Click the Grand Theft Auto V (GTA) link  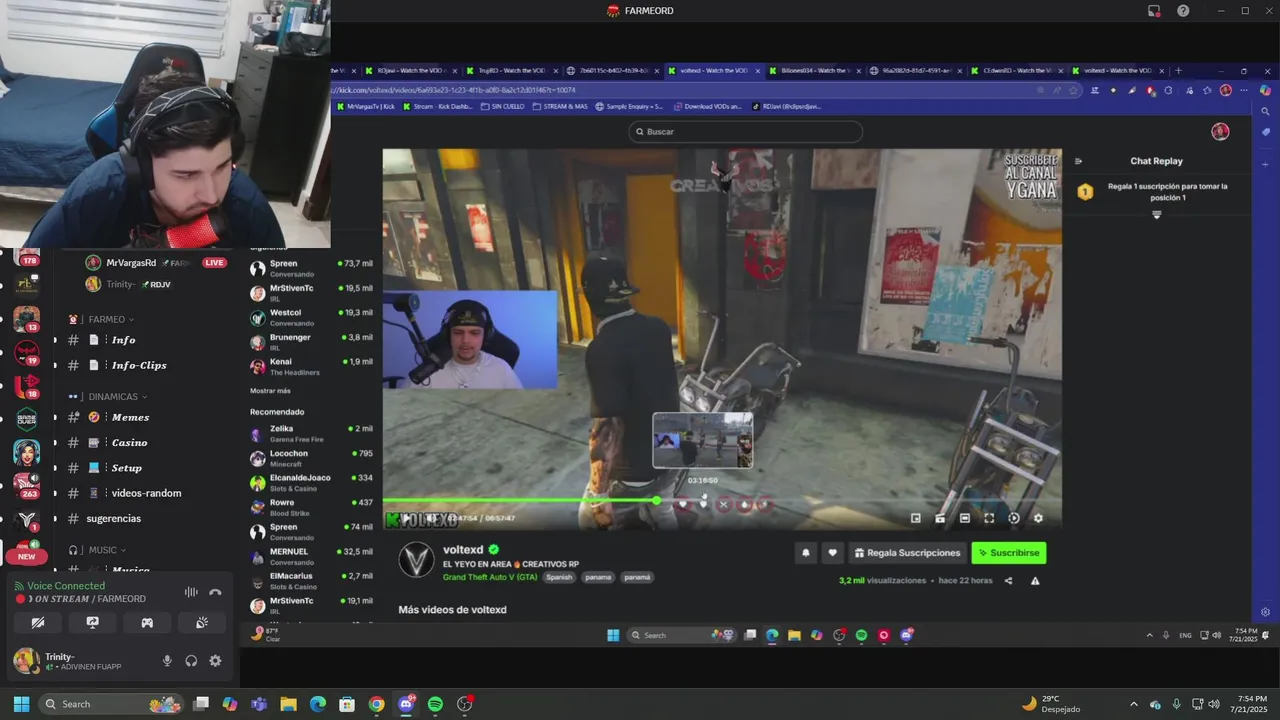490,577
